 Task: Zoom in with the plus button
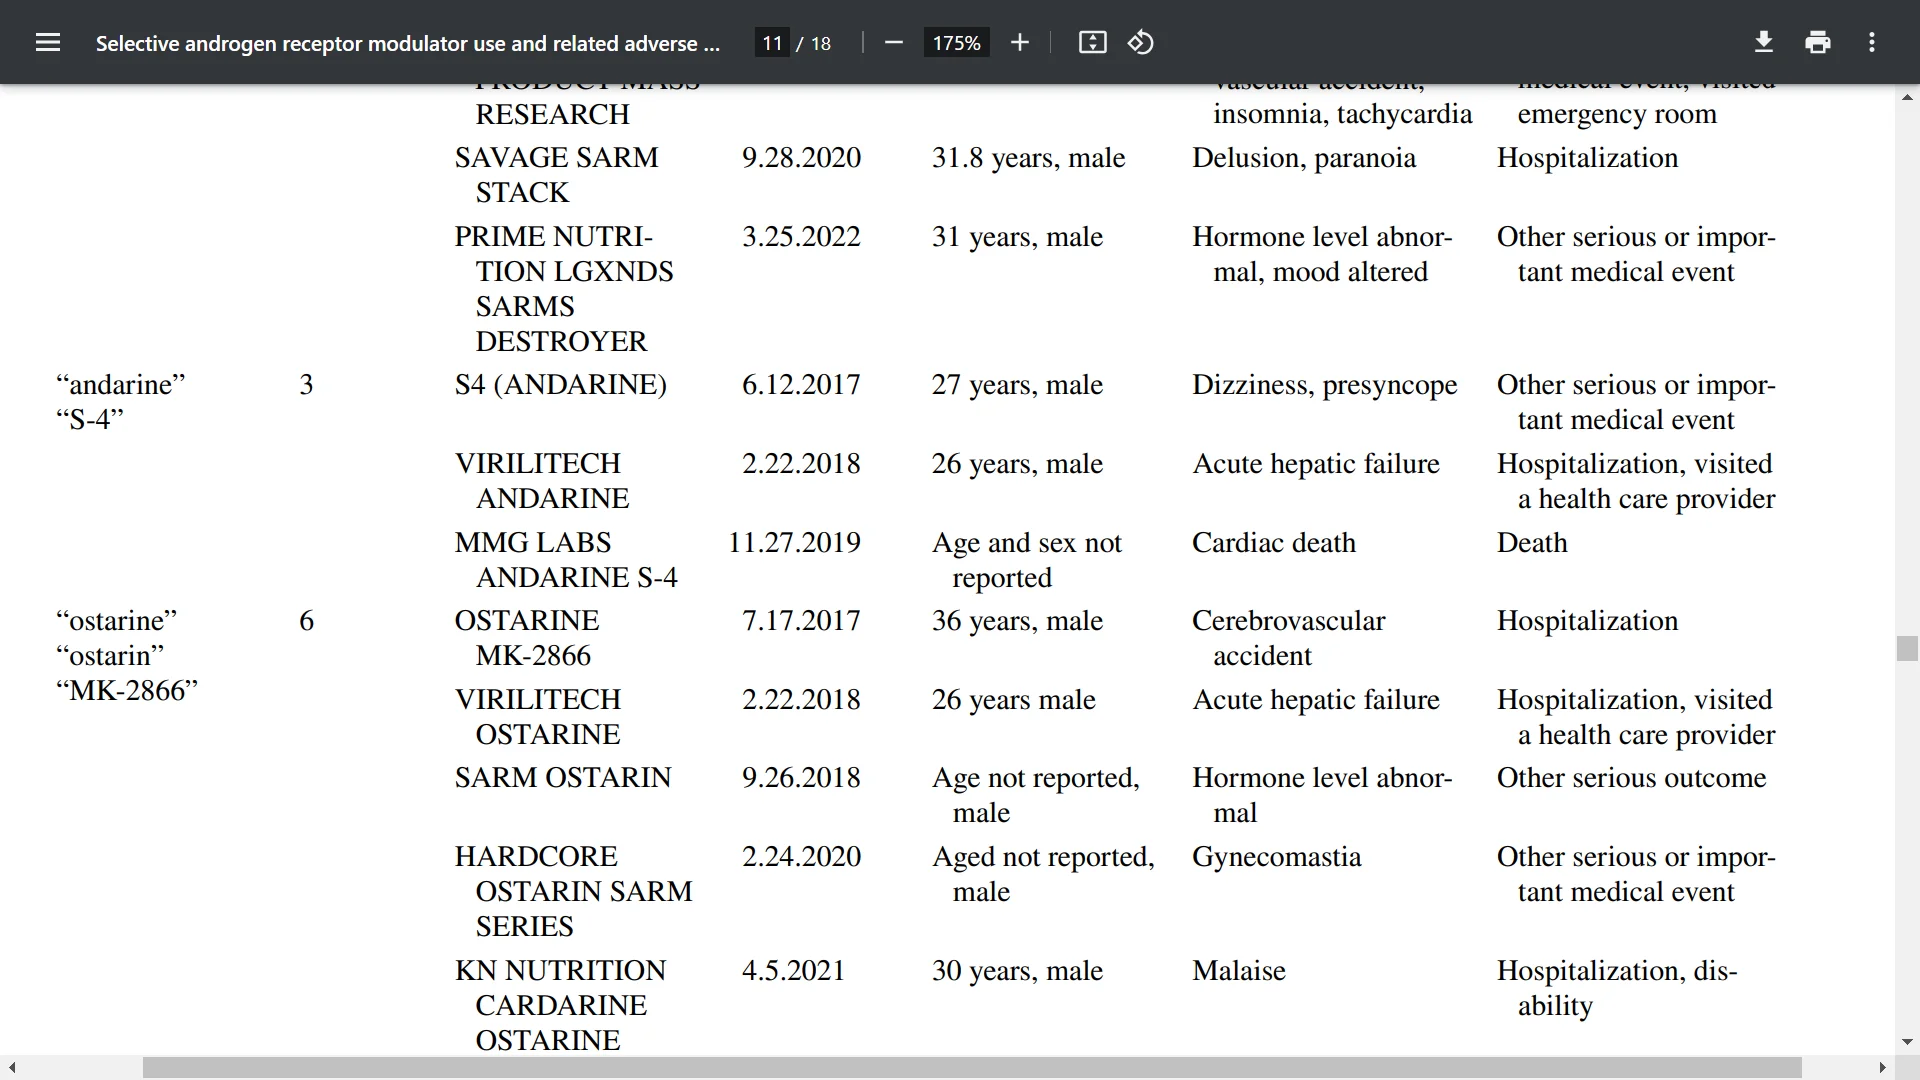[1019, 42]
